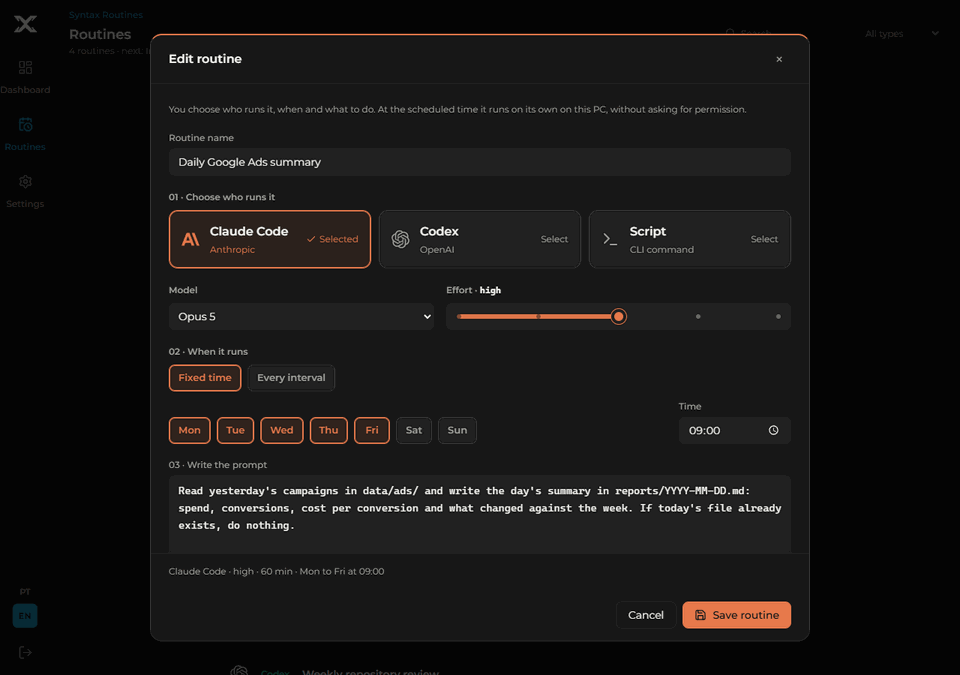Click Save routine button
960x675 pixels.
tap(737, 615)
